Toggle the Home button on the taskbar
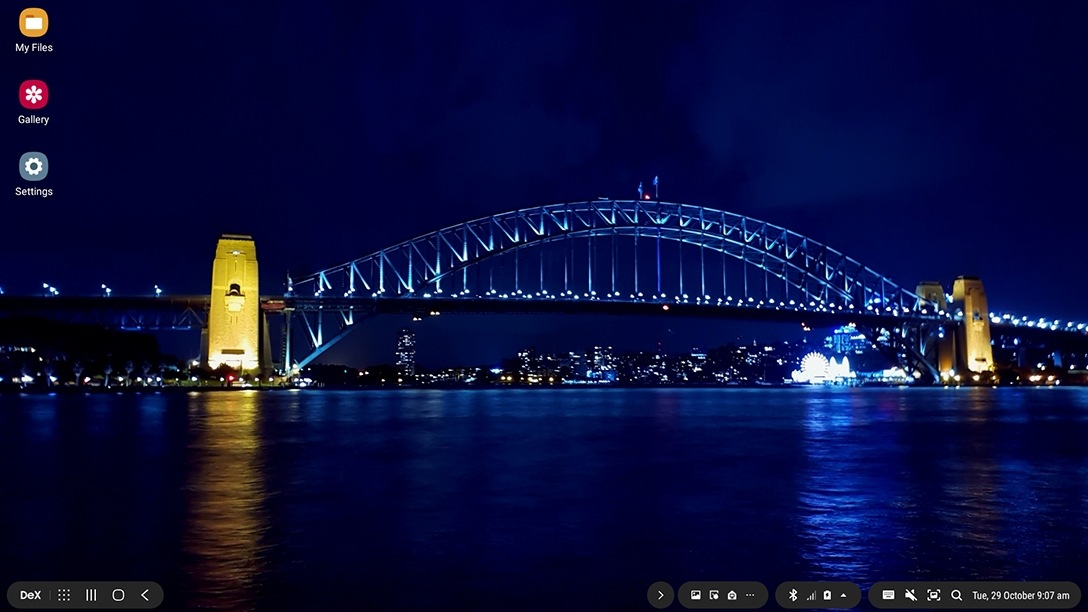1088x612 pixels. [118, 594]
